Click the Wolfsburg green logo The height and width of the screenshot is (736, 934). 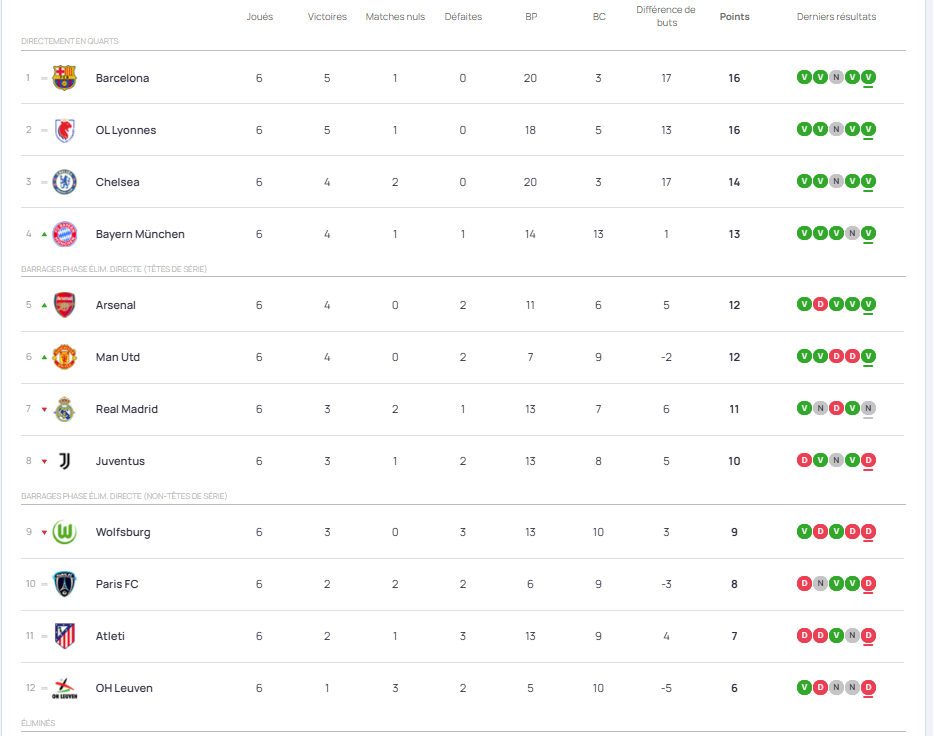click(64, 532)
